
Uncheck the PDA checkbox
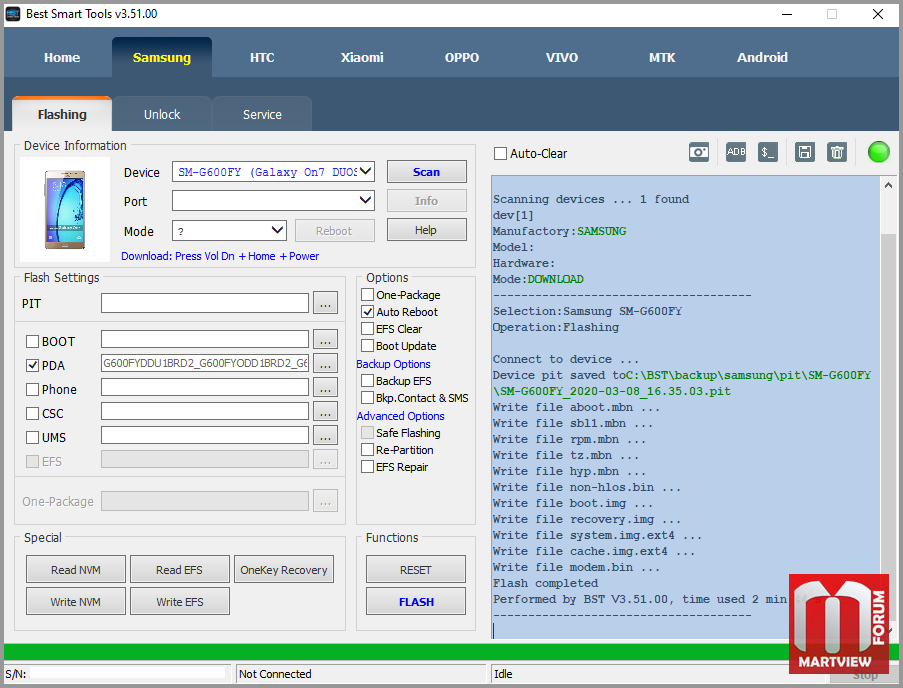32,366
